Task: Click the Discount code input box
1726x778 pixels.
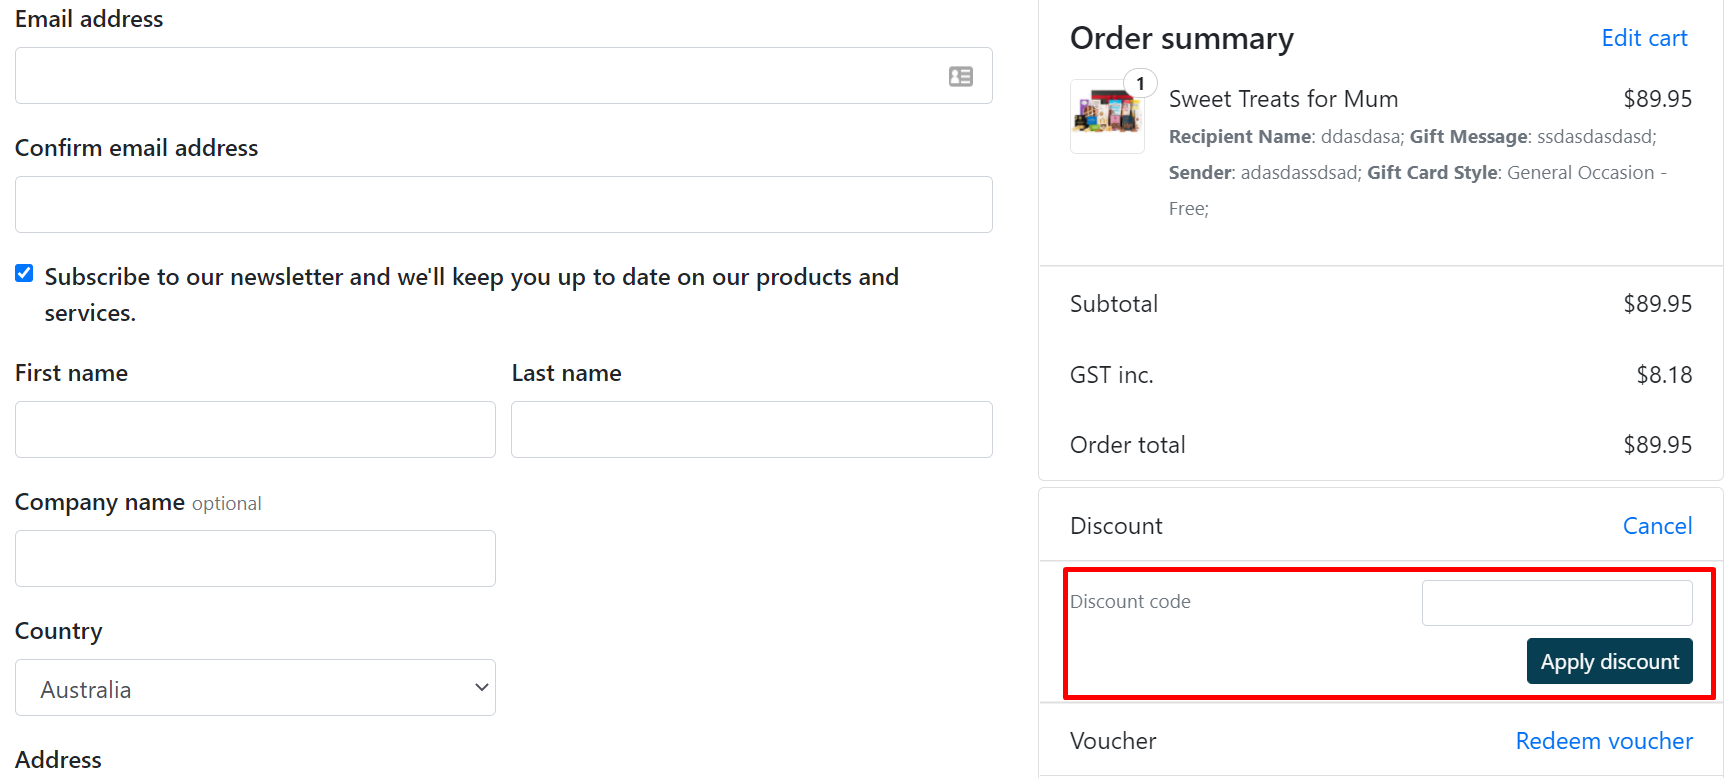Action: tap(1556, 602)
